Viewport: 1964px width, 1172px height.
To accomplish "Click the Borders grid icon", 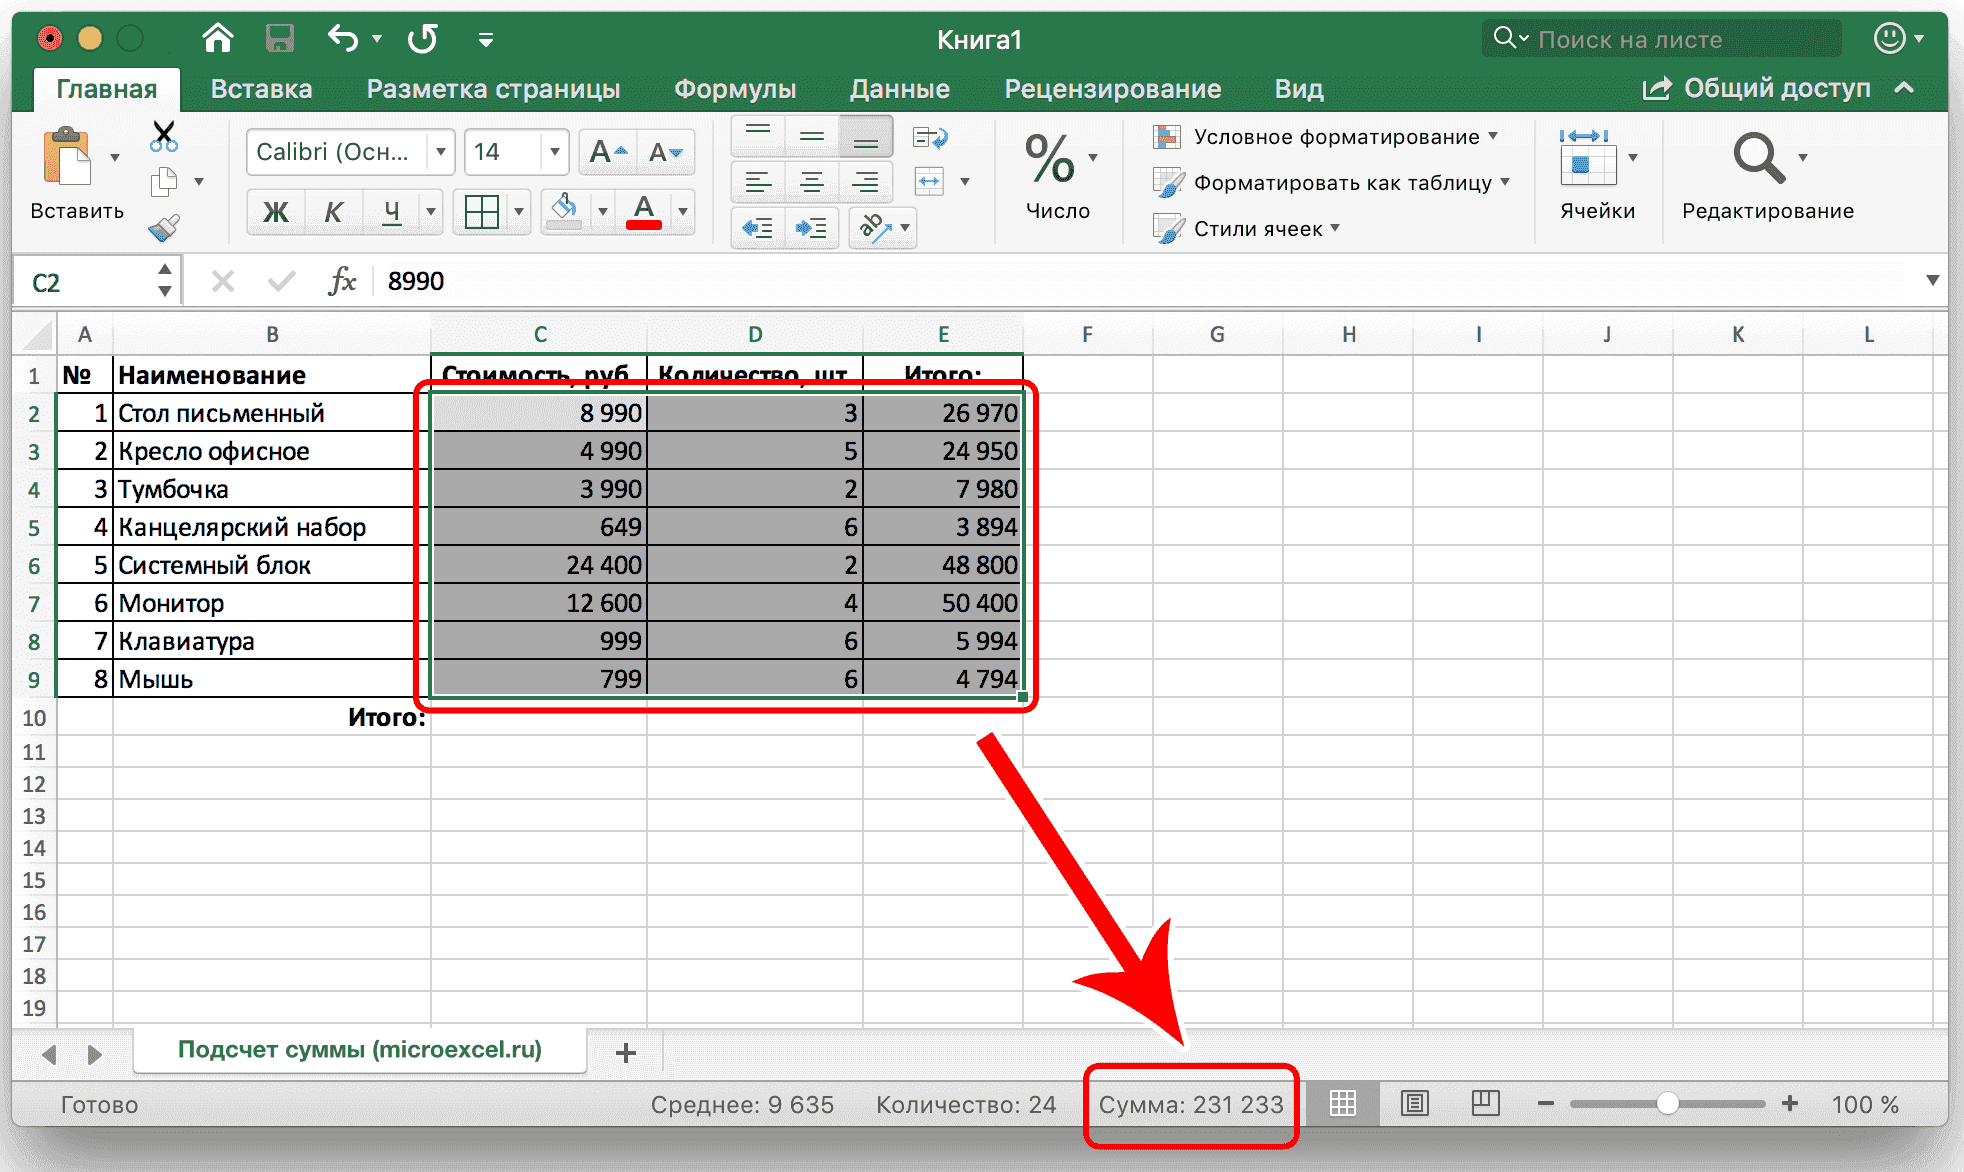I will [x=482, y=211].
